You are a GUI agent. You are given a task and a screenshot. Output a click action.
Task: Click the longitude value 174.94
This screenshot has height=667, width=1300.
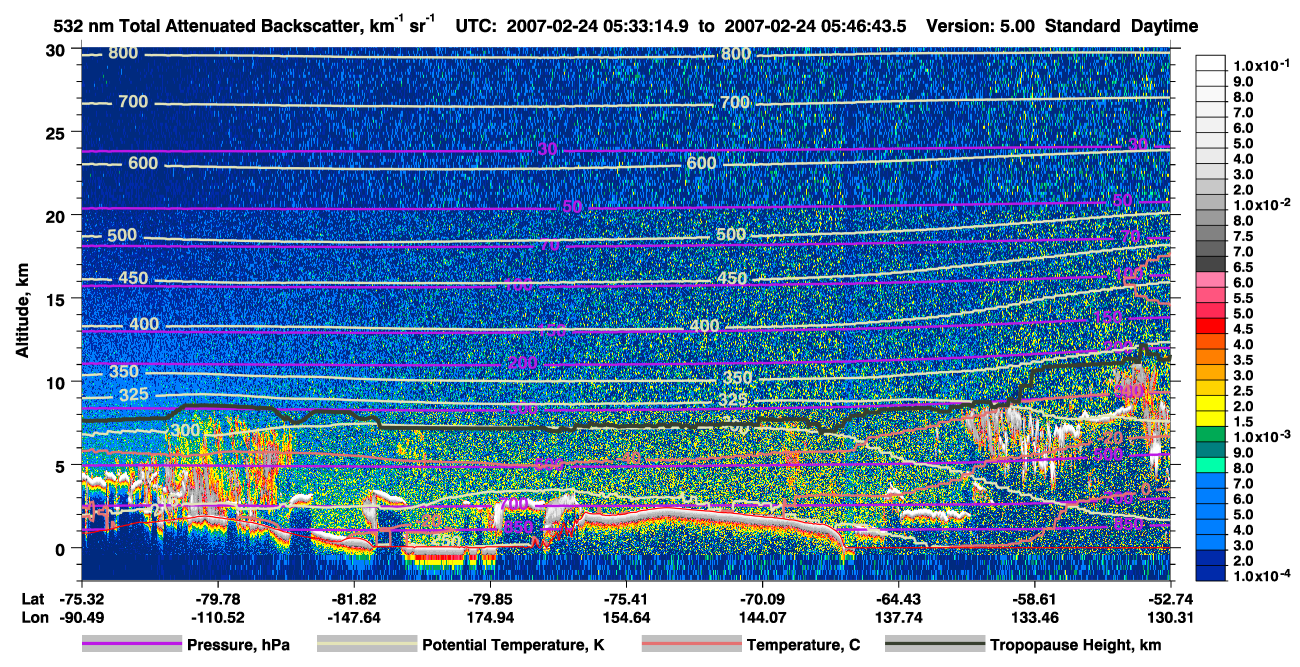[x=490, y=617]
